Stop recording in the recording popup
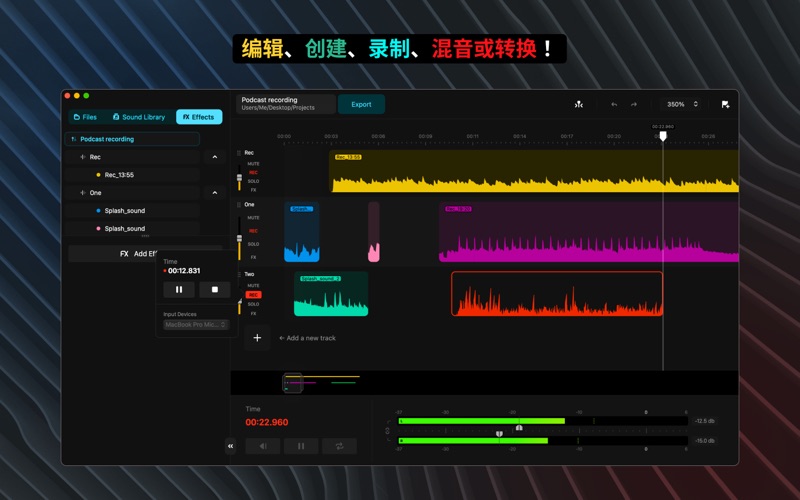Image resolution: width=800 pixels, height=500 pixels. (x=214, y=290)
